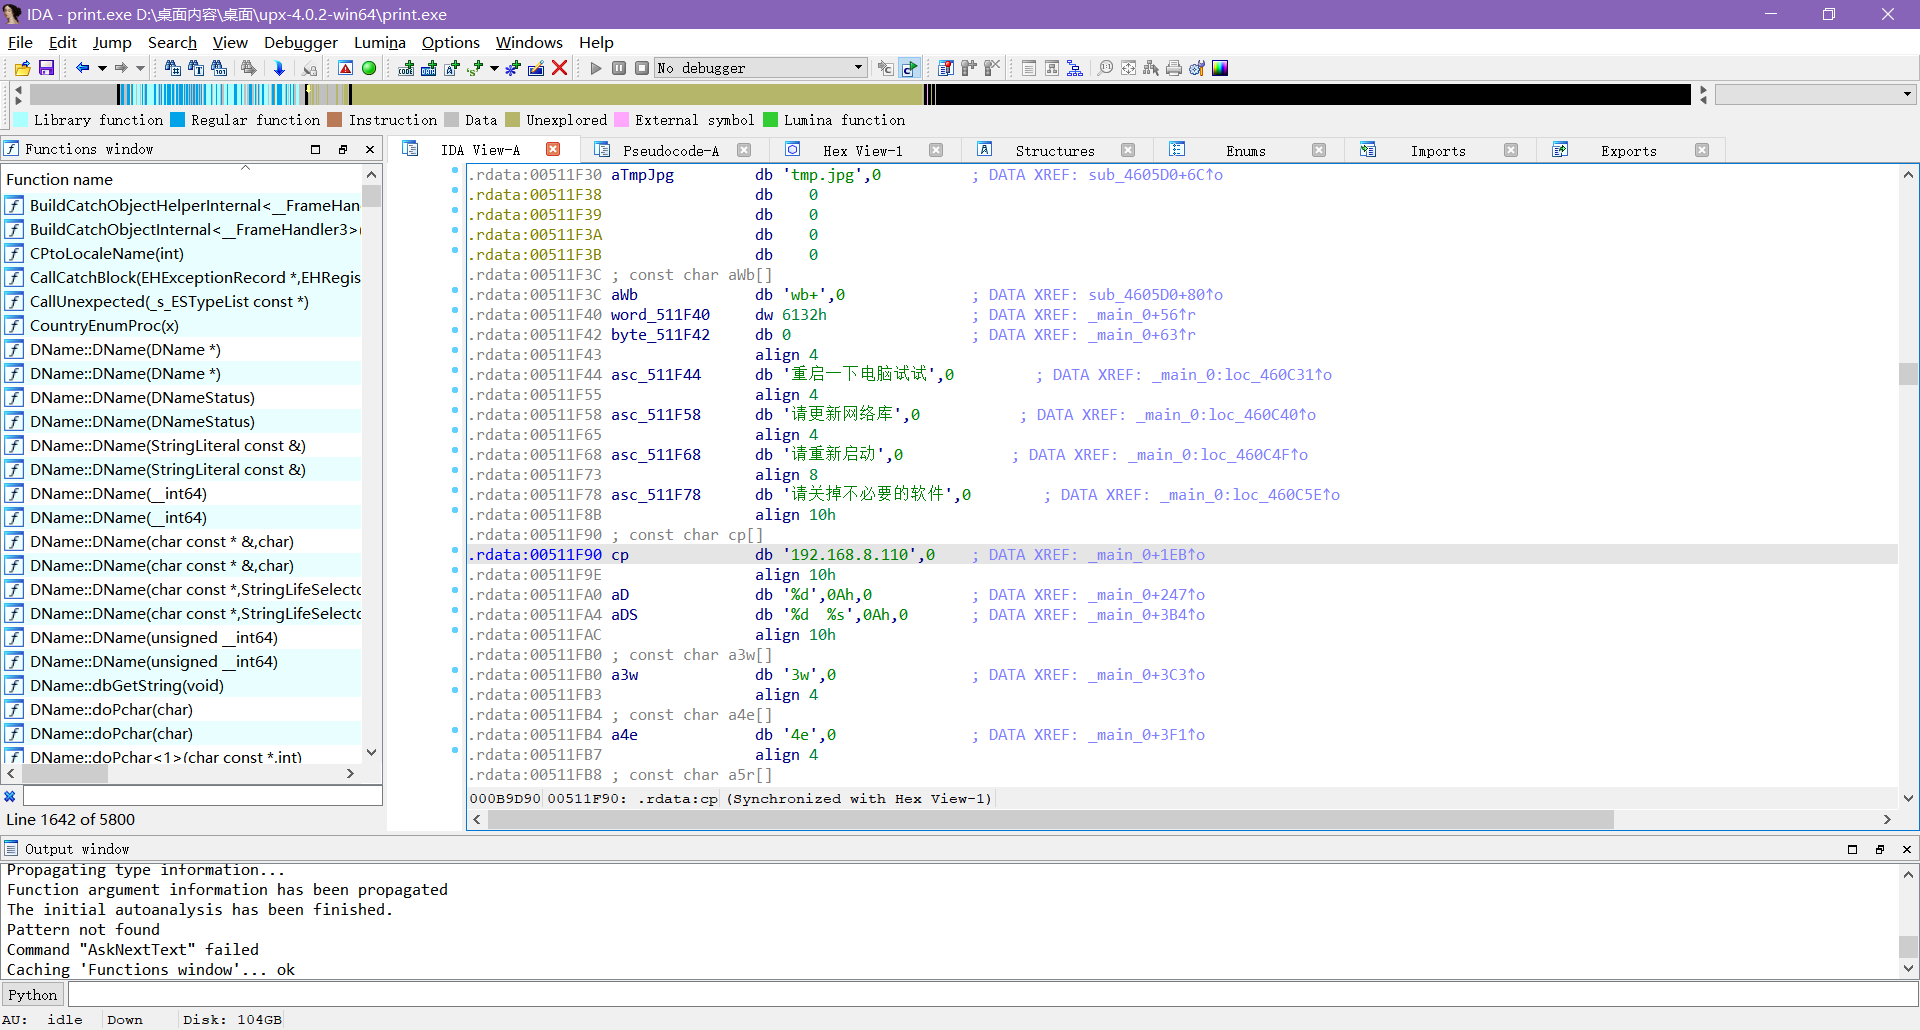Jump forward with the gray right arrow

121,68
